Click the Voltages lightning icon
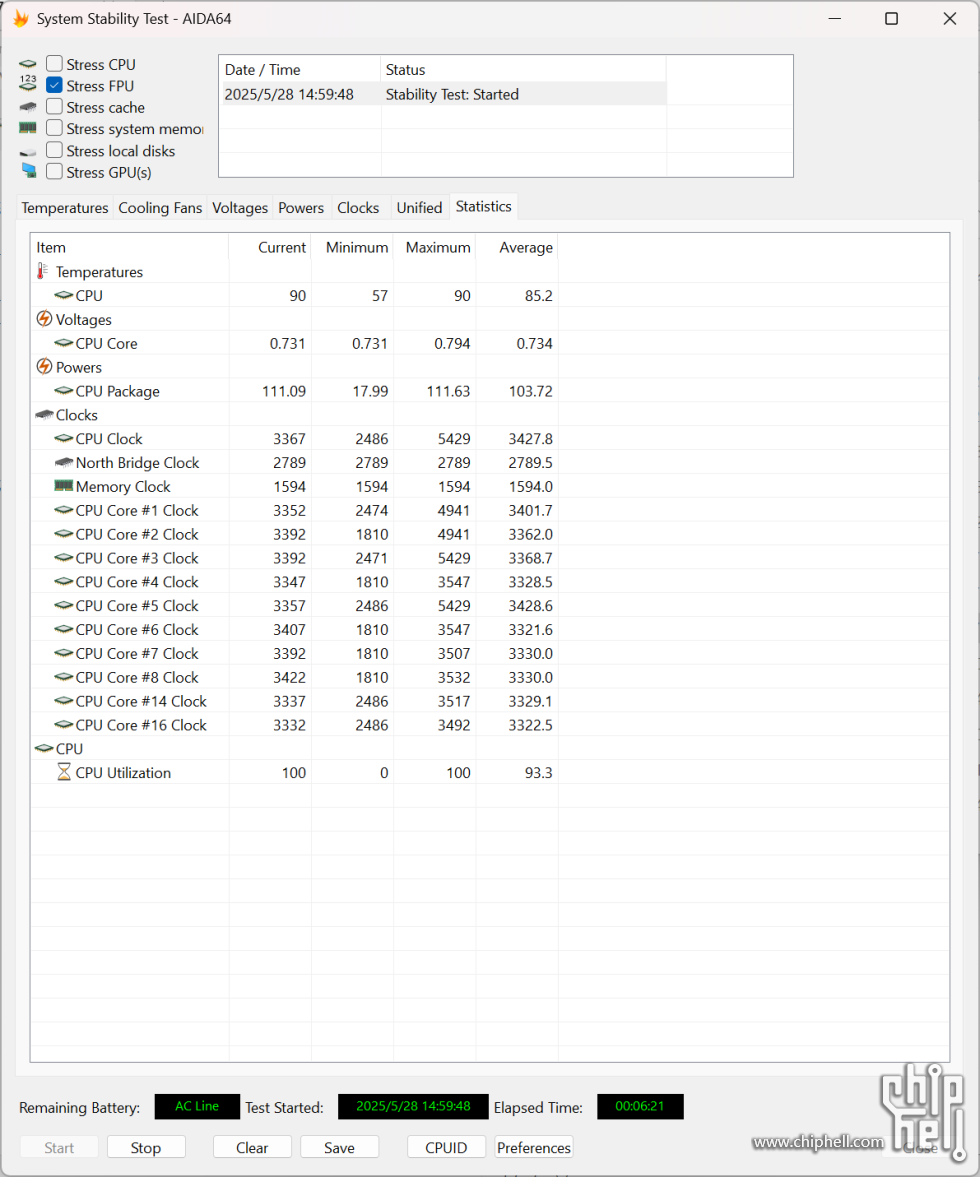 44,319
